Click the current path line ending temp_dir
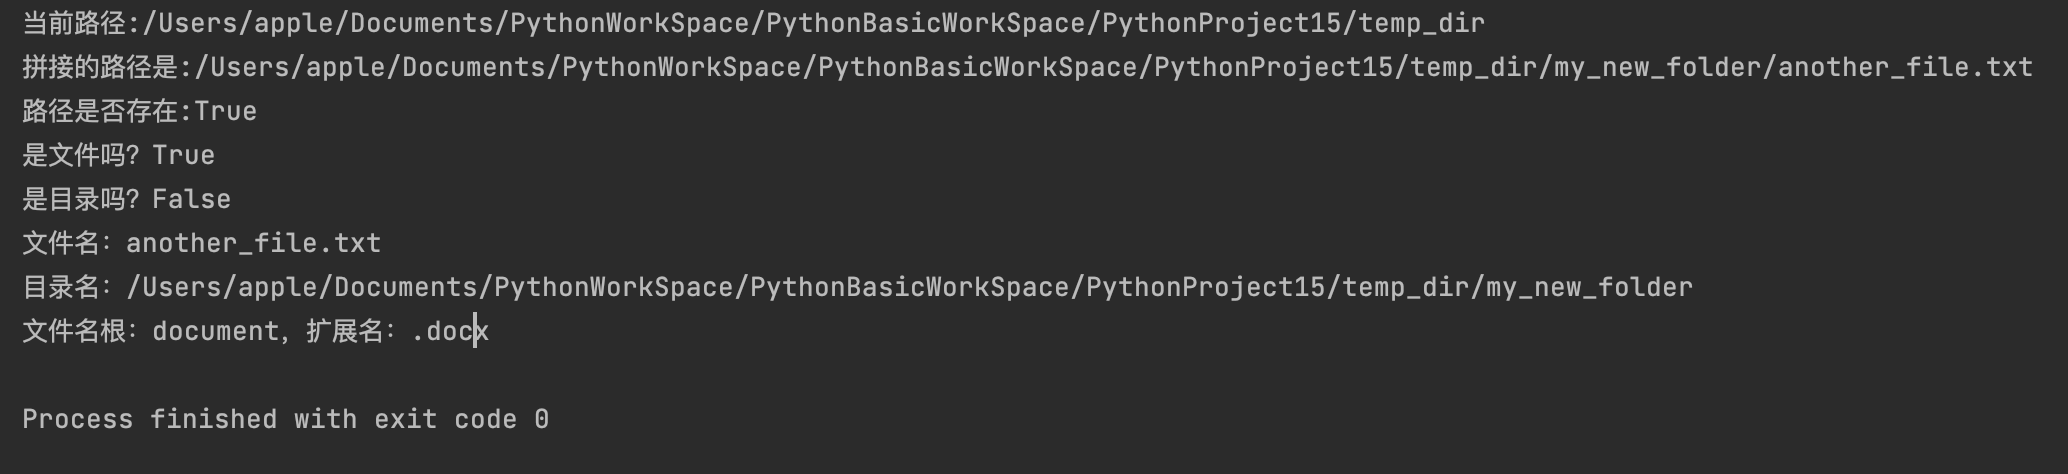This screenshot has height=474, width=2068. pos(753,23)
